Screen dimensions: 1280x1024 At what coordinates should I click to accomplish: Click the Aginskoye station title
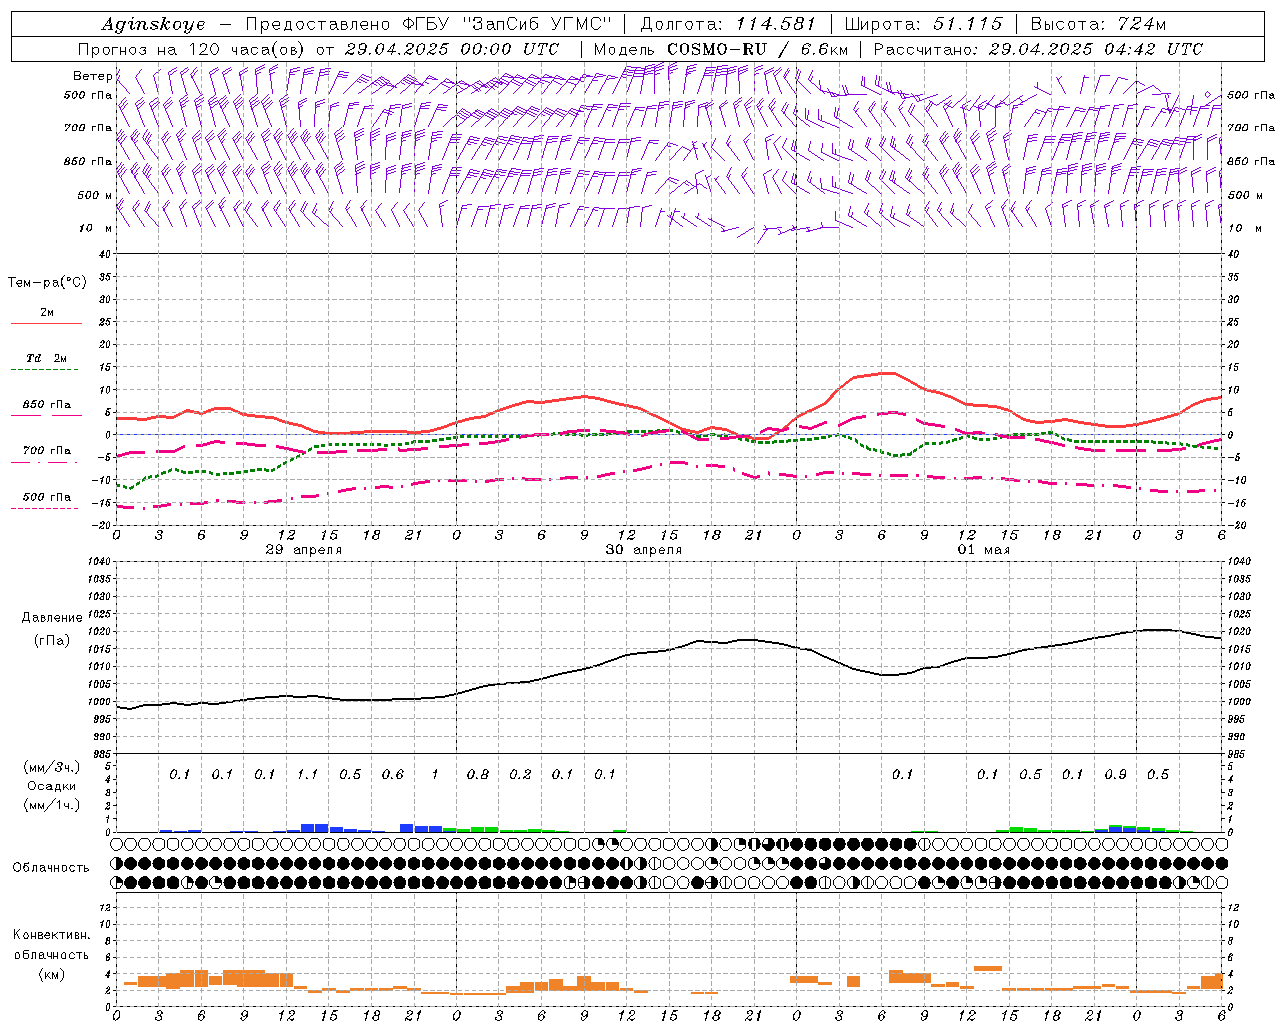[x=153, y=24]
